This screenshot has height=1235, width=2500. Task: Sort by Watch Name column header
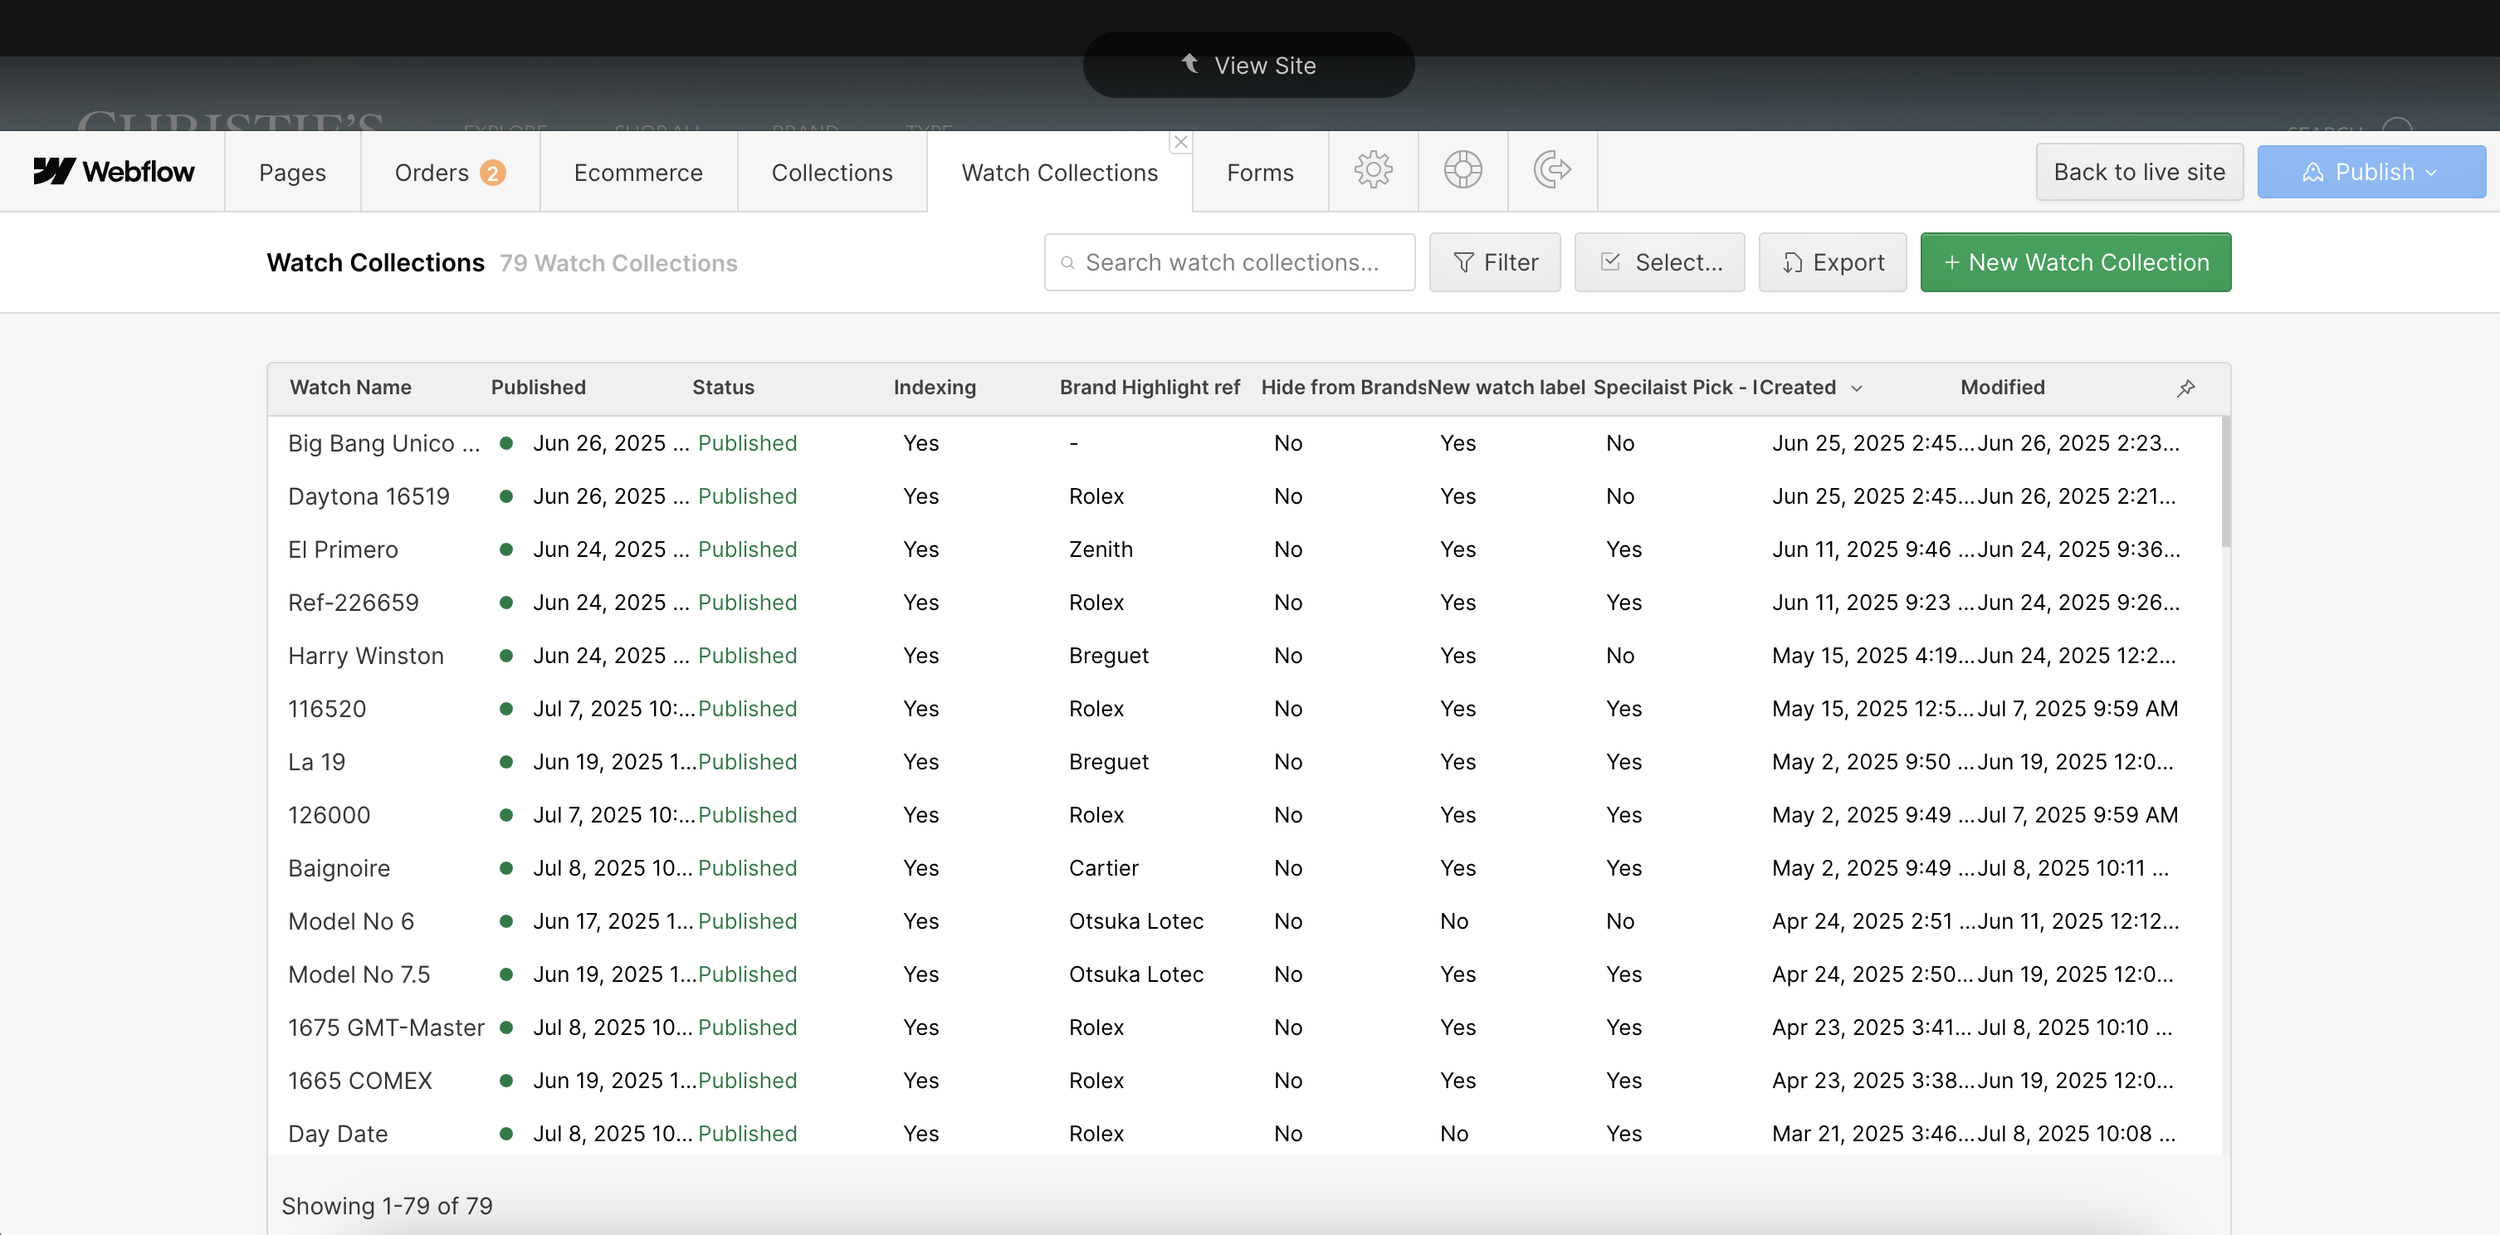[350, 388]
